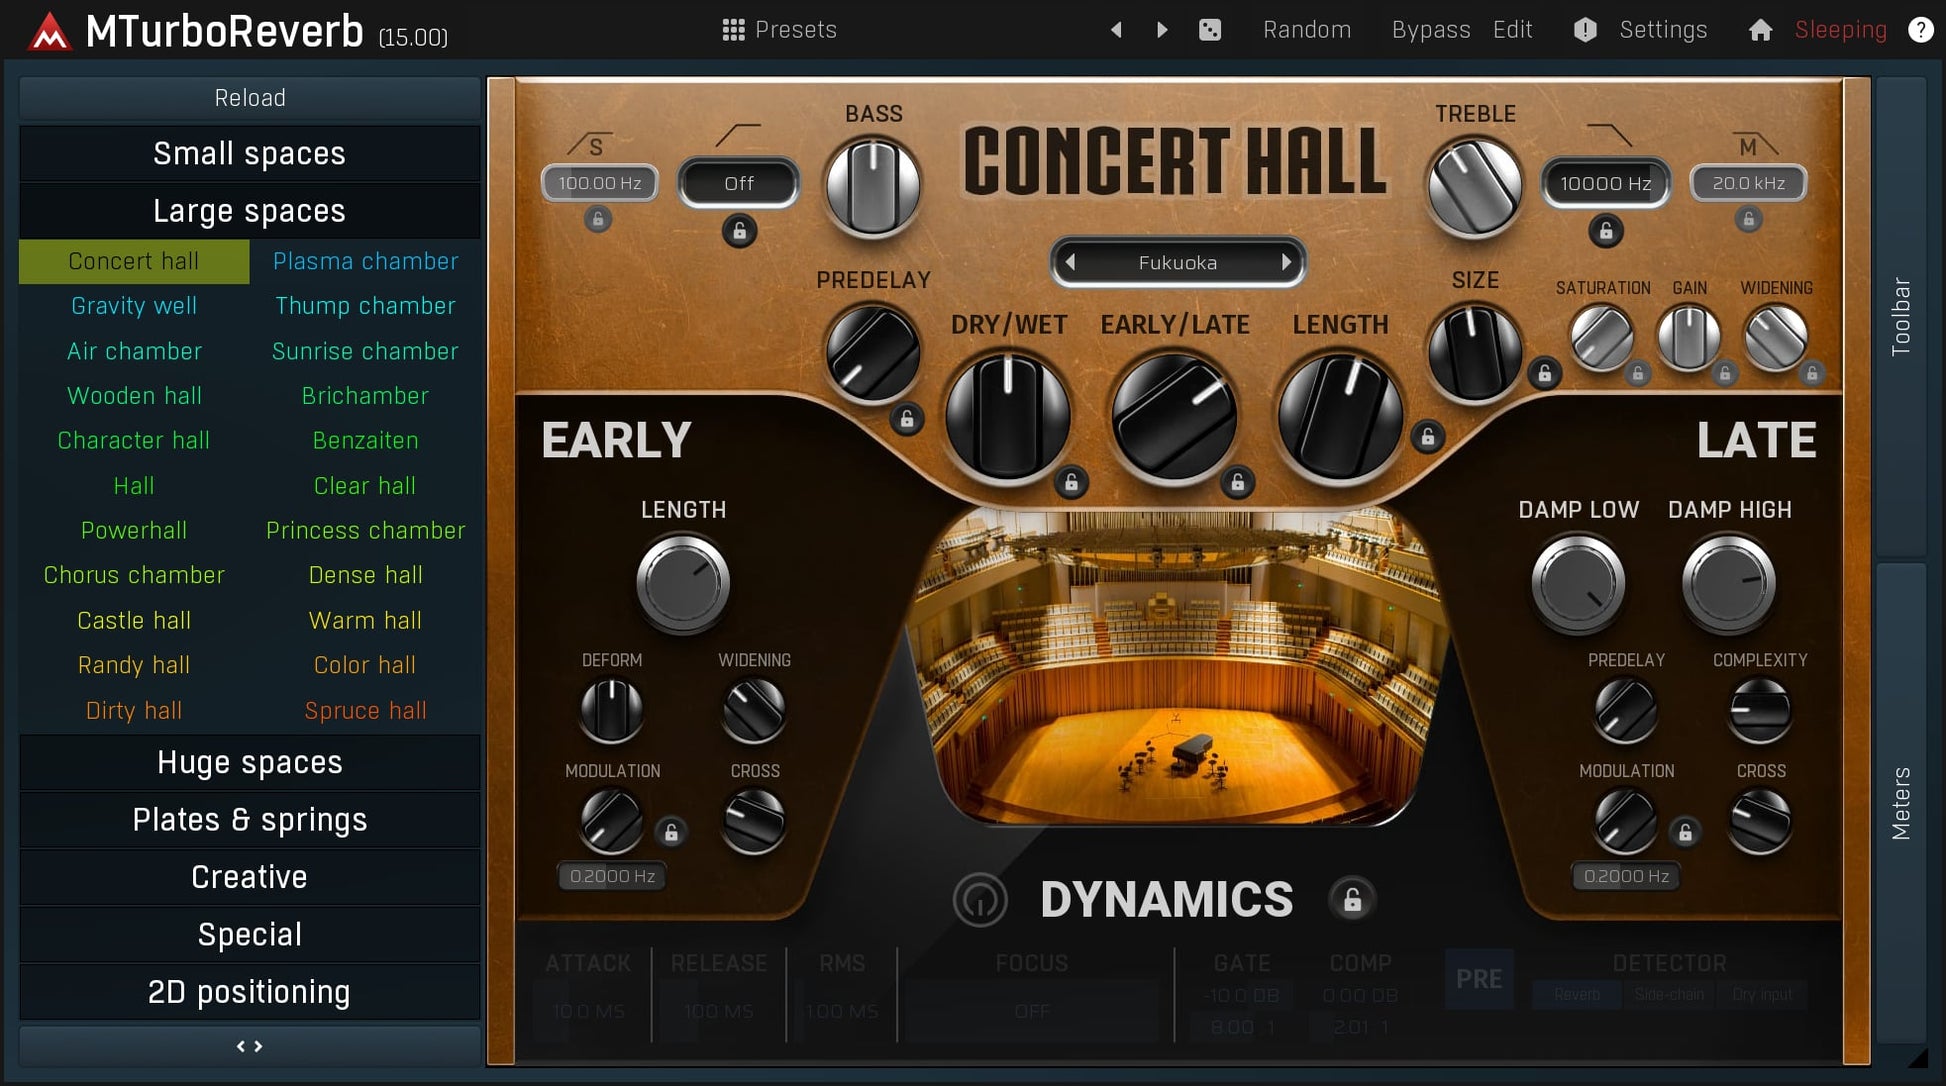Viewport: 1946px width, 1086px height.
Task: Toggle the Dynamics power button
Action: [980, 899]
